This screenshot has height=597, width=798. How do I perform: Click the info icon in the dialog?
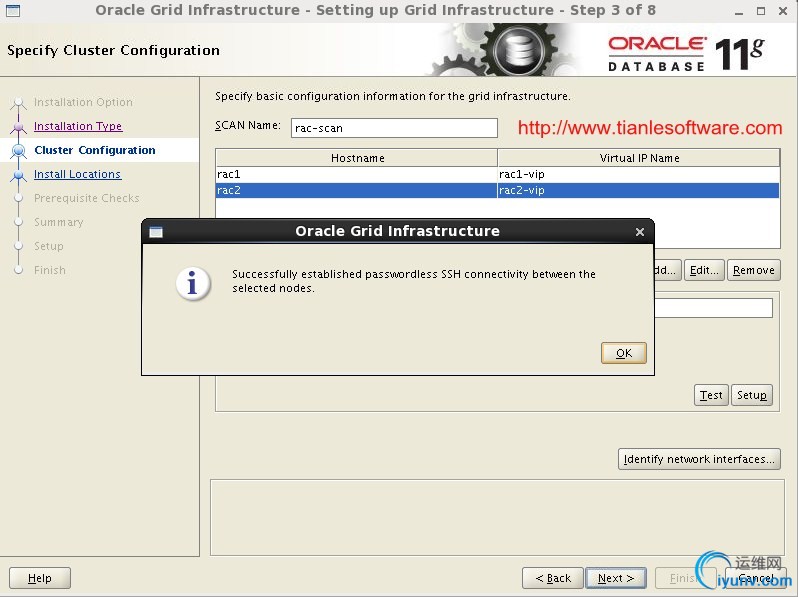point(193,283)
